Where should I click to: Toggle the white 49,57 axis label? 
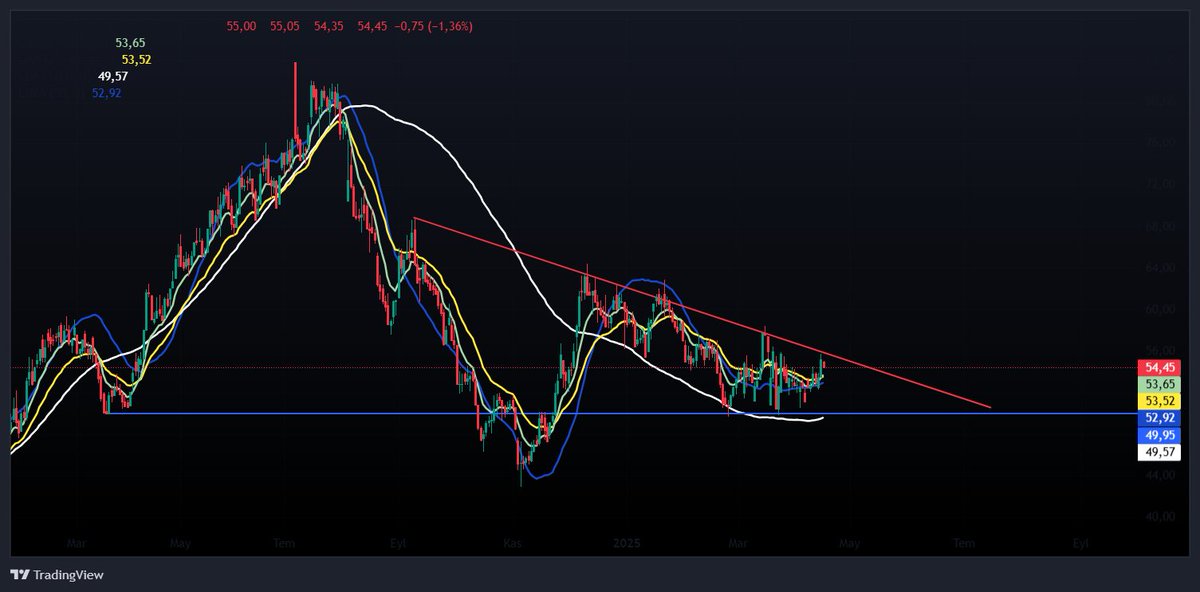pos(1157,451)
